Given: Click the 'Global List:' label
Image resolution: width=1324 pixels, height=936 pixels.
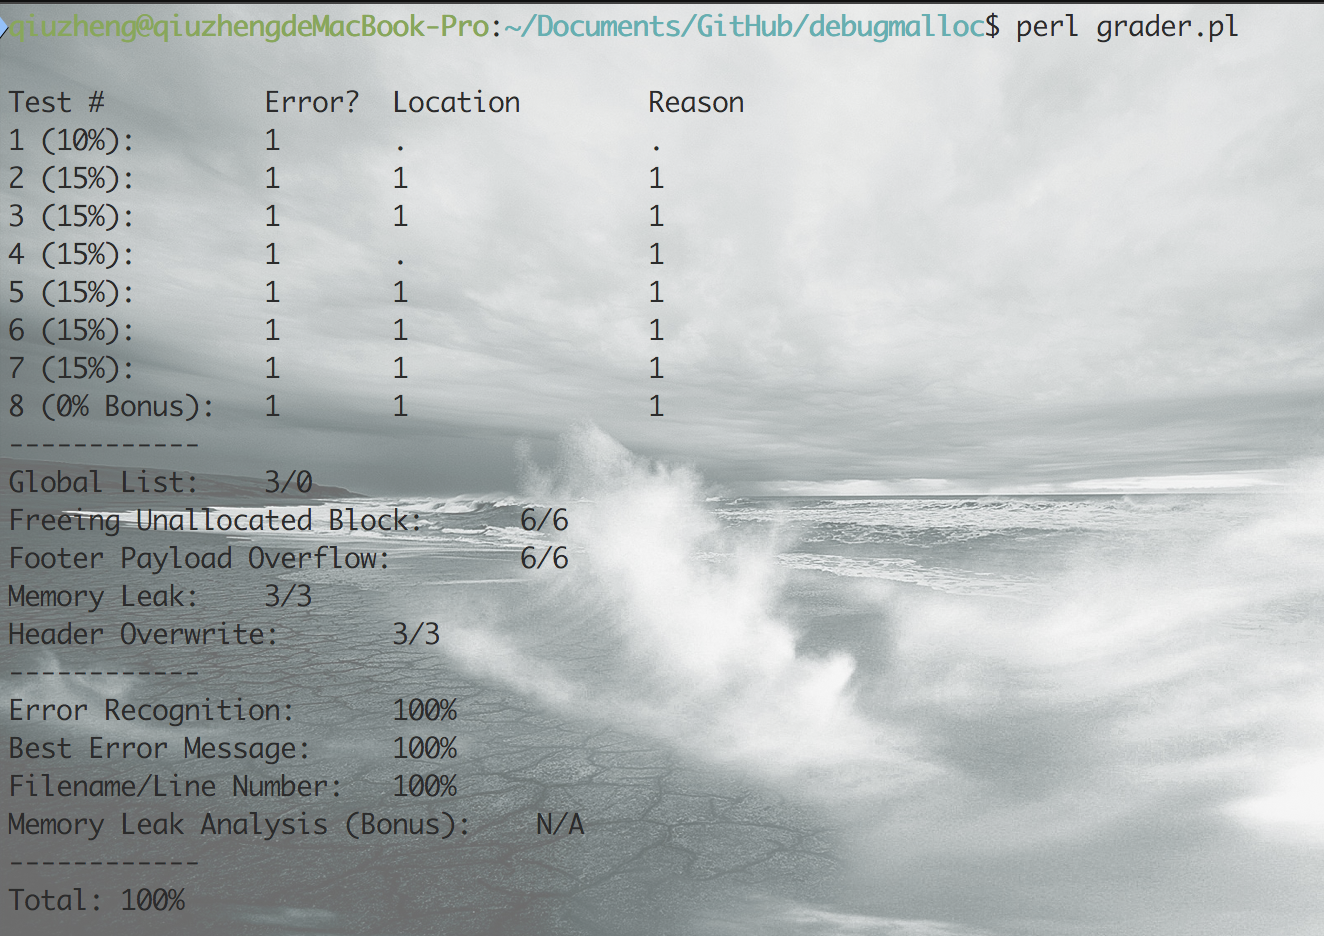Looking at the screenshot, I should tap(104, 482).
